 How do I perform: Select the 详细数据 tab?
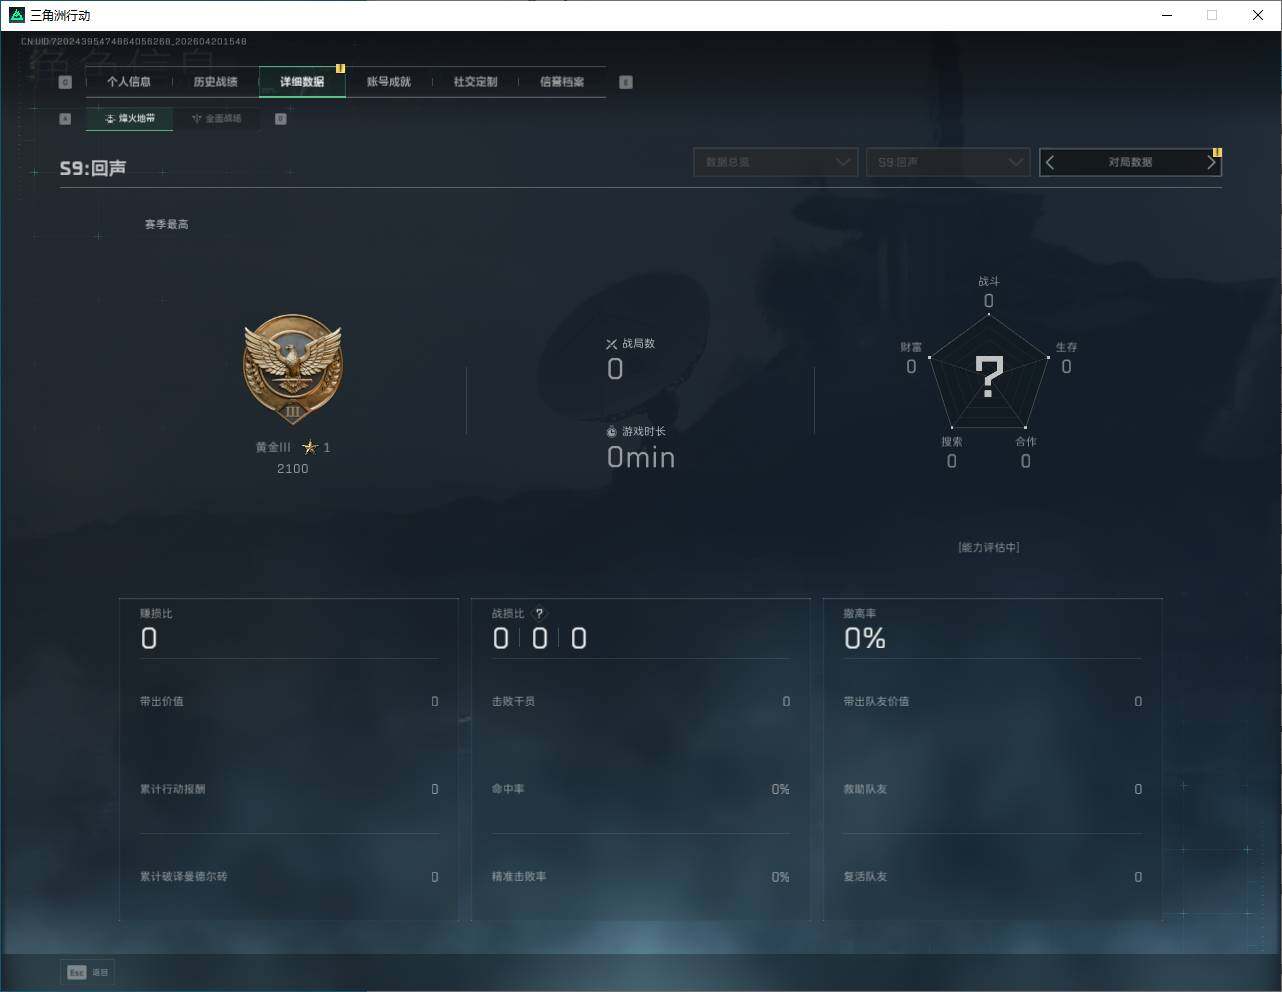[302, 82]
